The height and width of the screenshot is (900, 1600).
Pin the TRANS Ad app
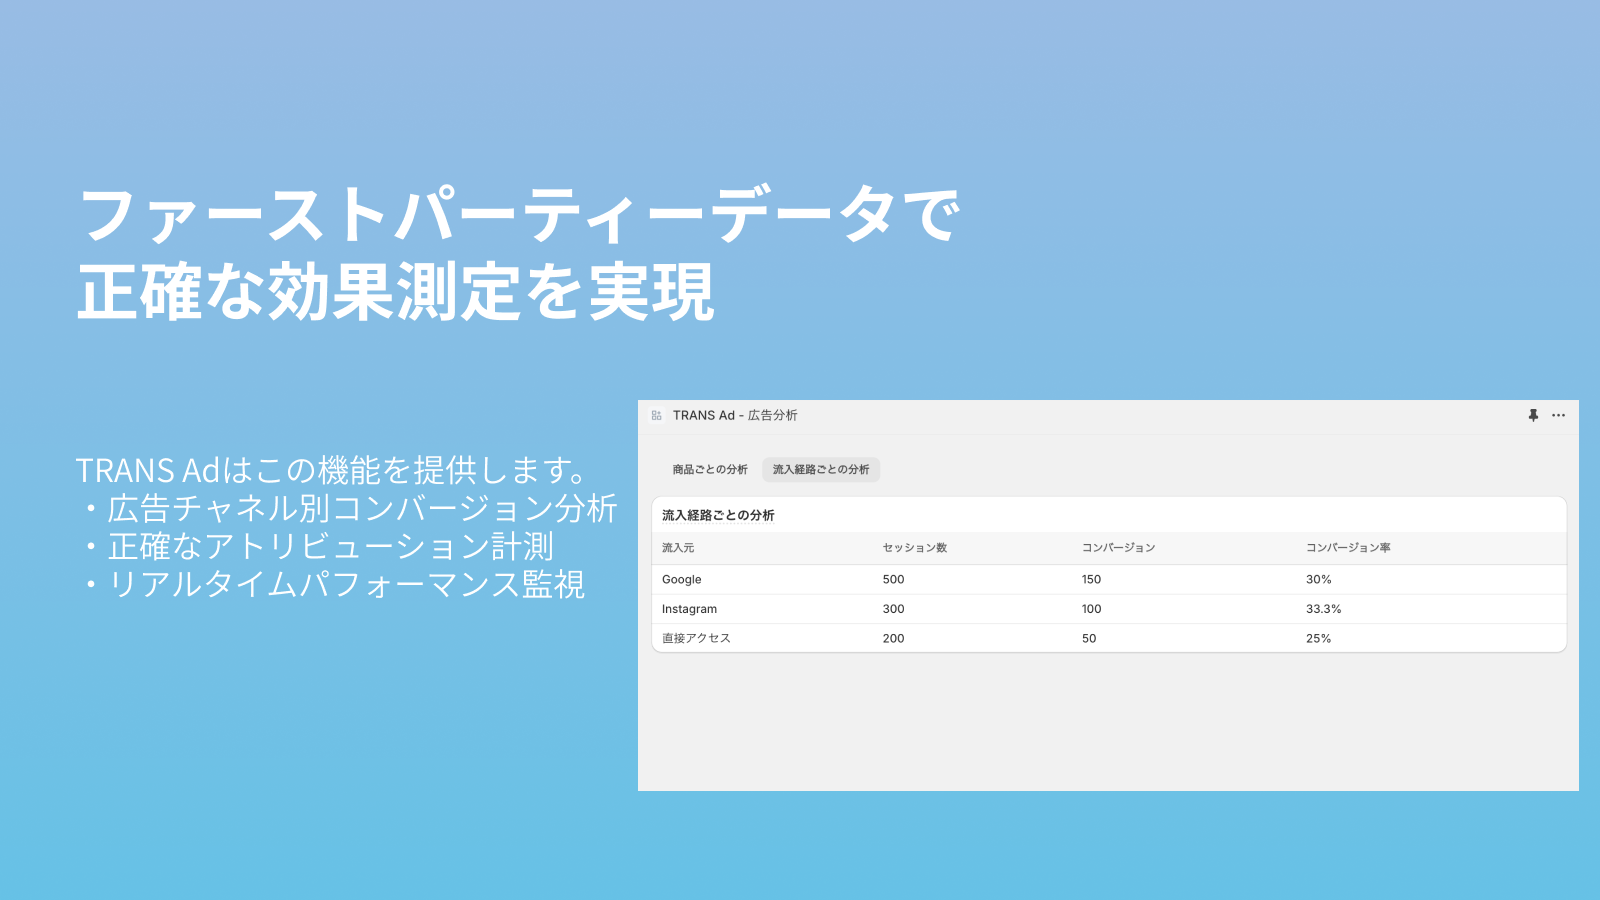point(1533,415)
